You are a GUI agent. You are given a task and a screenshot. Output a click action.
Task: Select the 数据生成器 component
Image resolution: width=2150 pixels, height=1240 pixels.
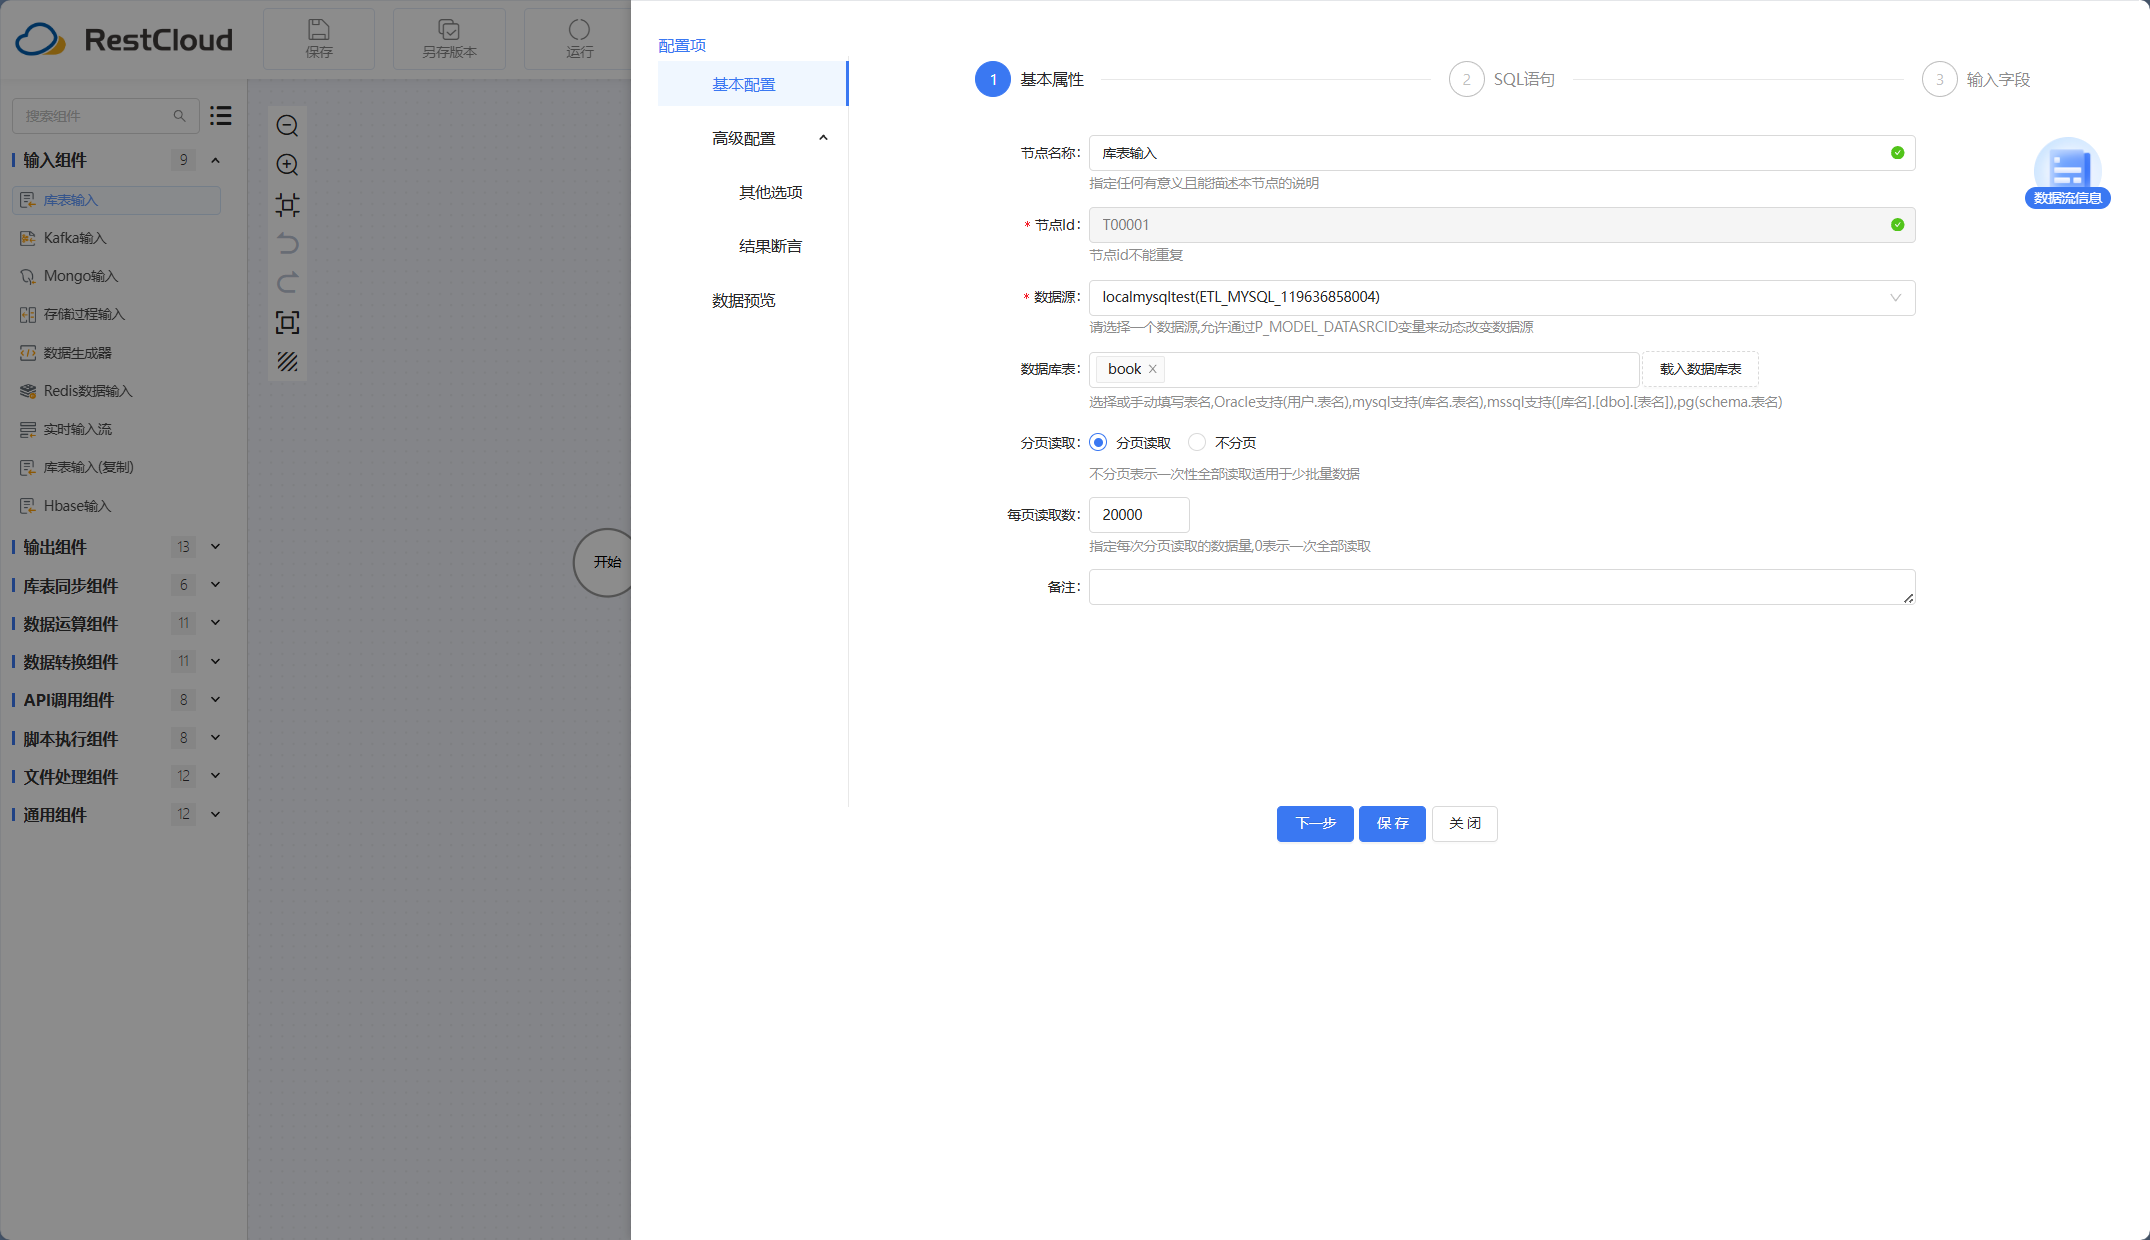click(116, 353)
